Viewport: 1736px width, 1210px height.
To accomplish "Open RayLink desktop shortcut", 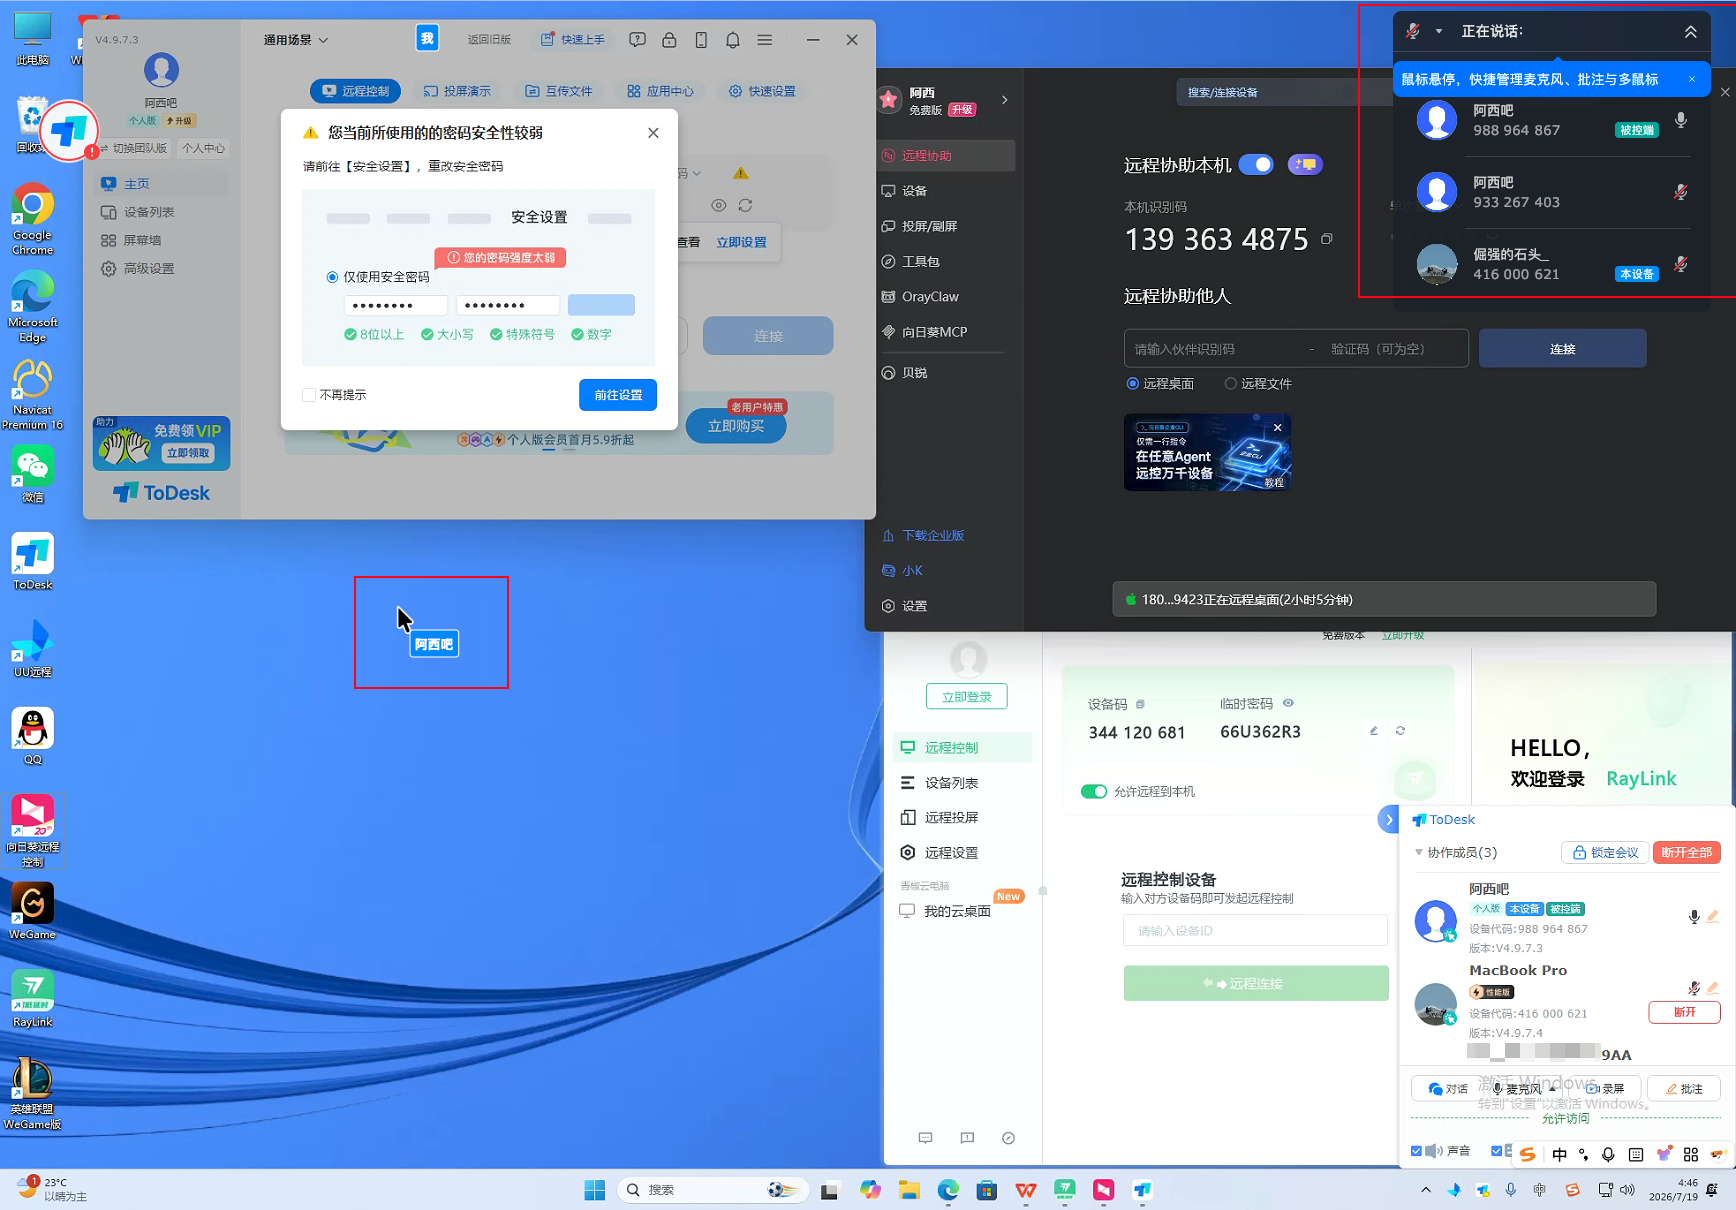I will pos(33,998).
